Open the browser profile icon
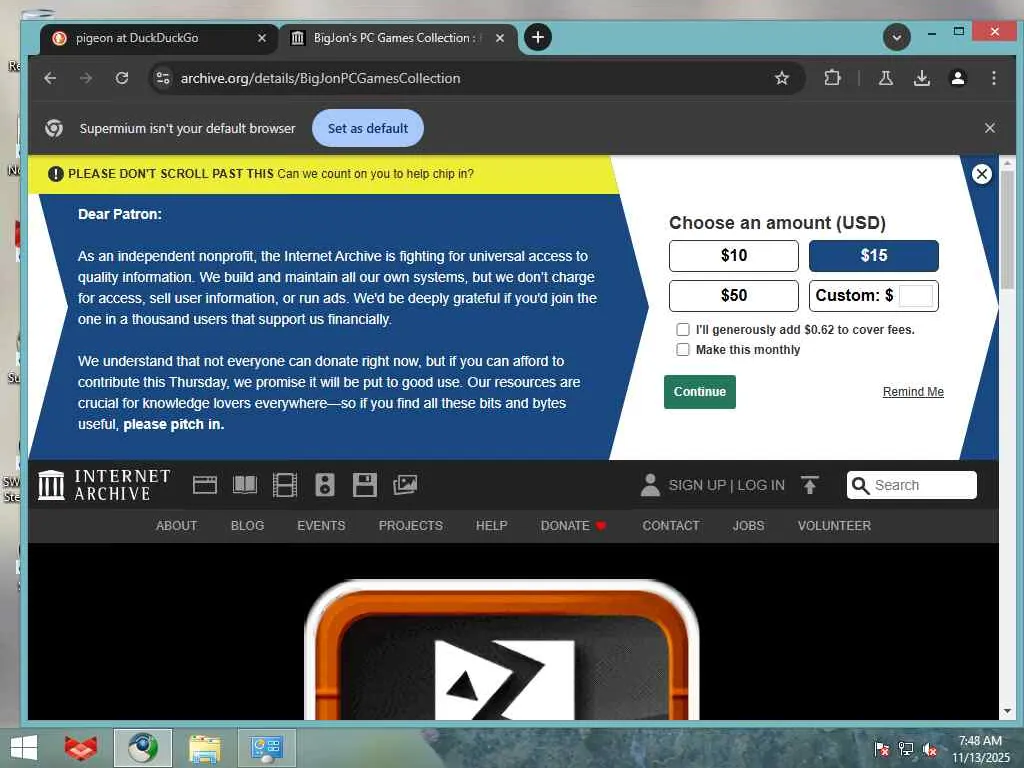The height and width of the screenshot is (768, 1024). [x=957, y=78]
